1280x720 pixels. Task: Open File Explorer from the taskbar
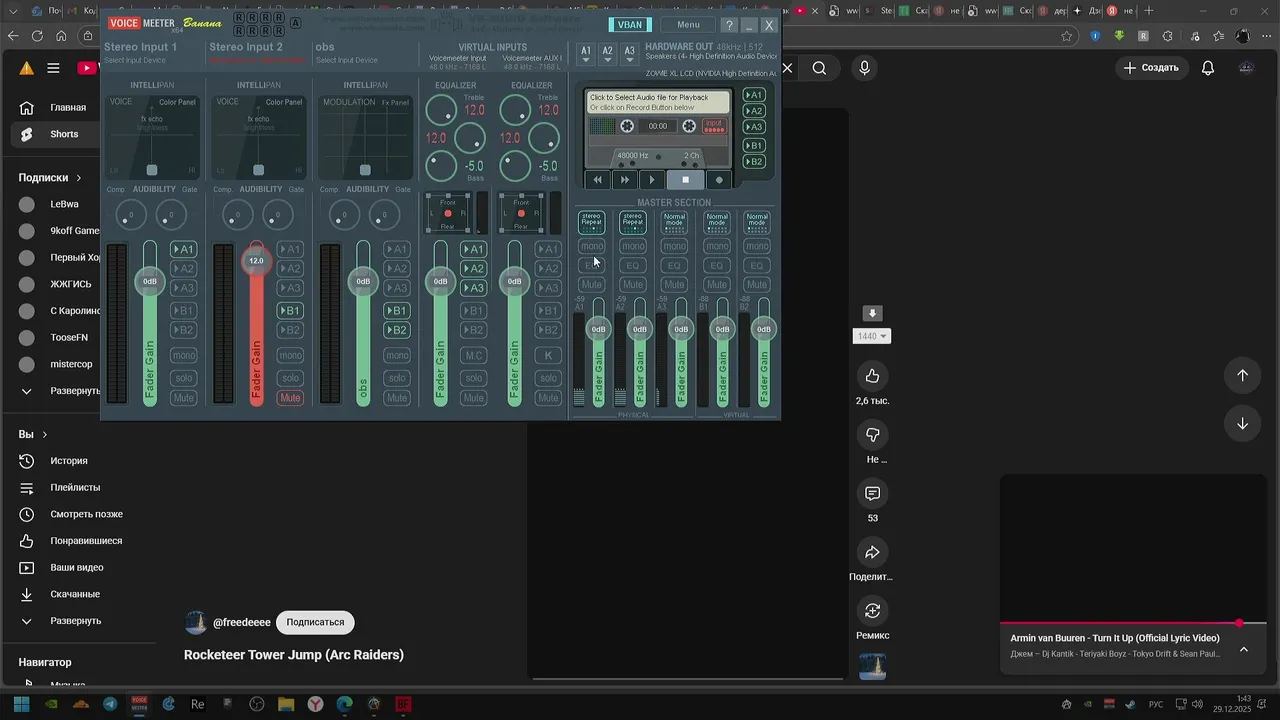pos(286,704)
